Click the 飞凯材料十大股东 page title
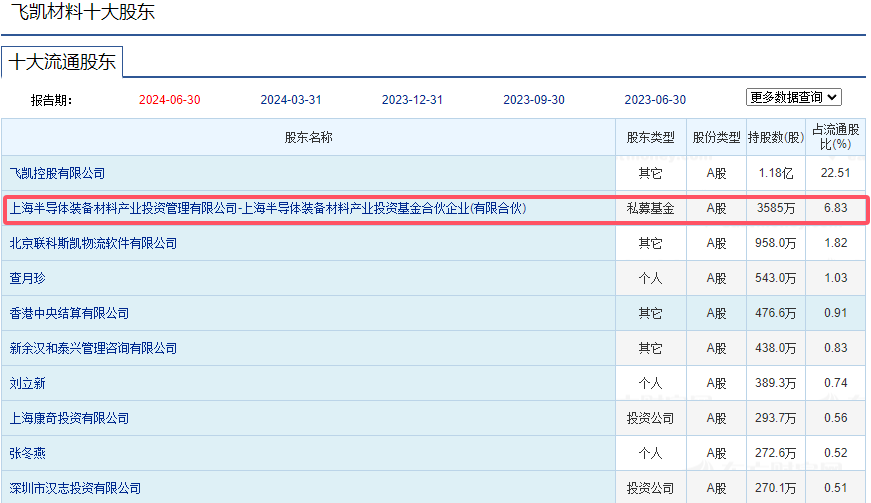Screen dimensions: 871x503 pos(83,12)
